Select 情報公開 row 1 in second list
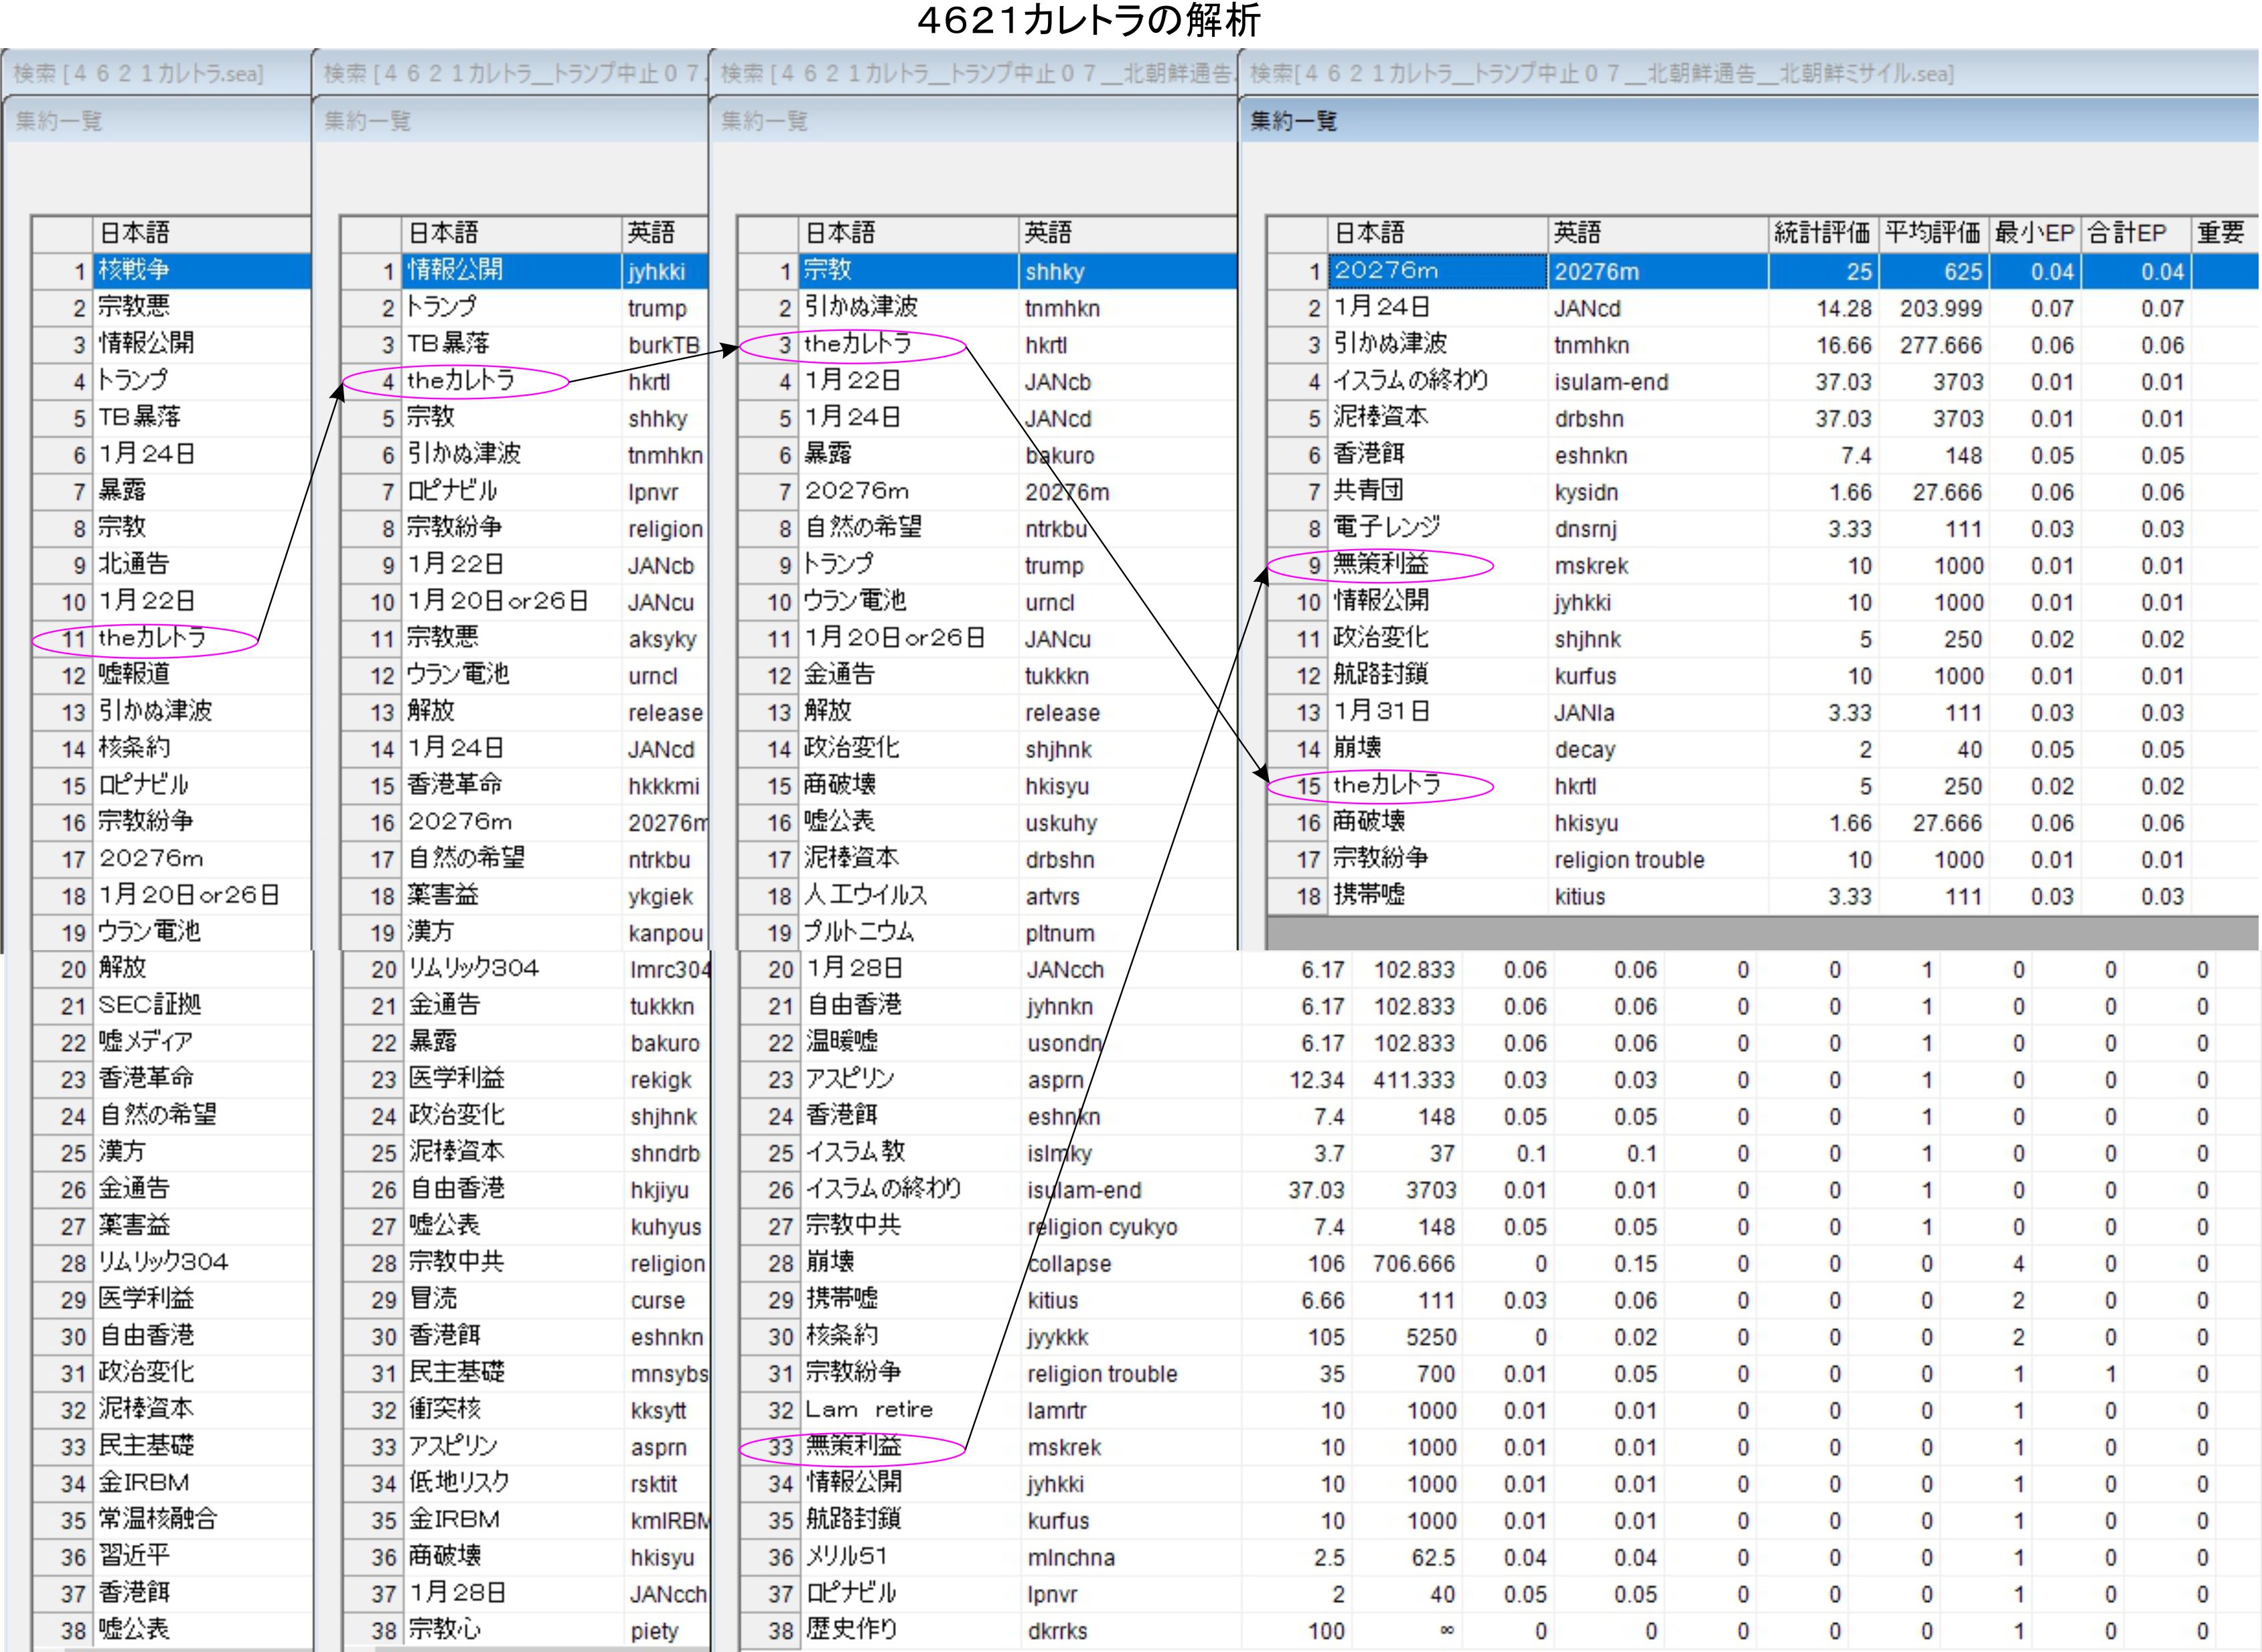Viewport: 2262px width, 1652px height. pyautogui.click(x=455, y=270)
